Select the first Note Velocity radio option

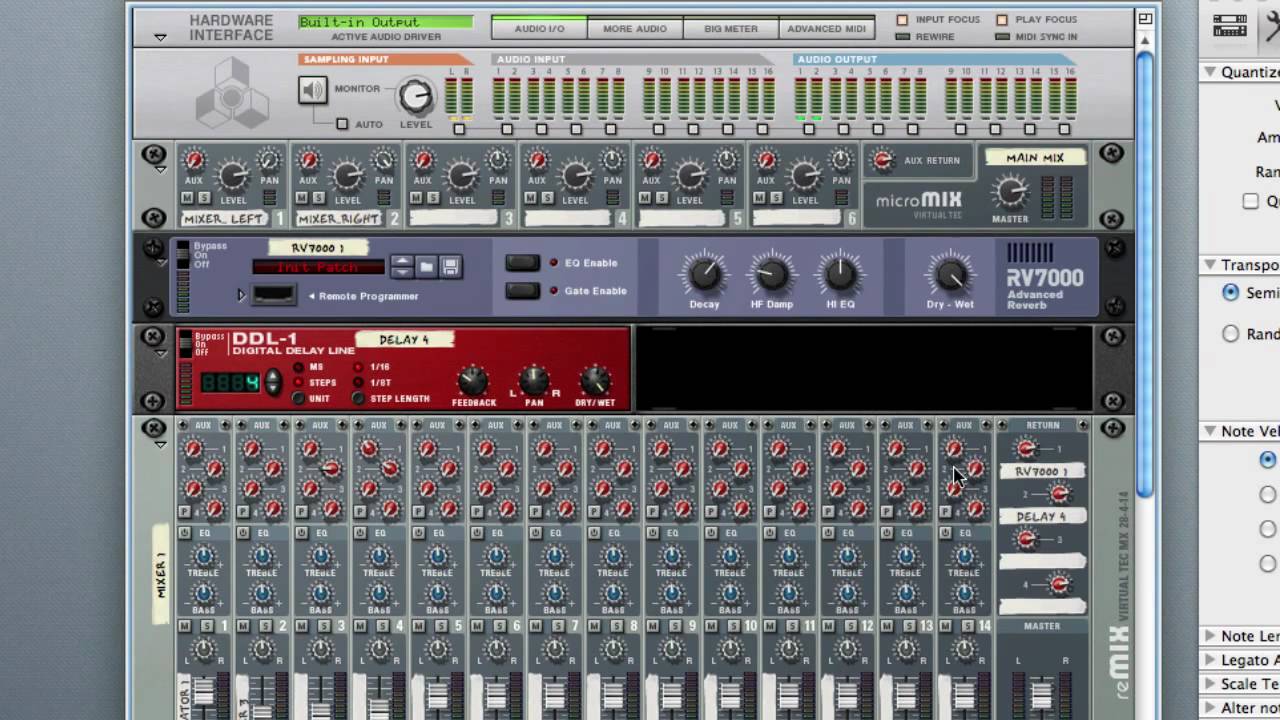(x=1268, y=459)
